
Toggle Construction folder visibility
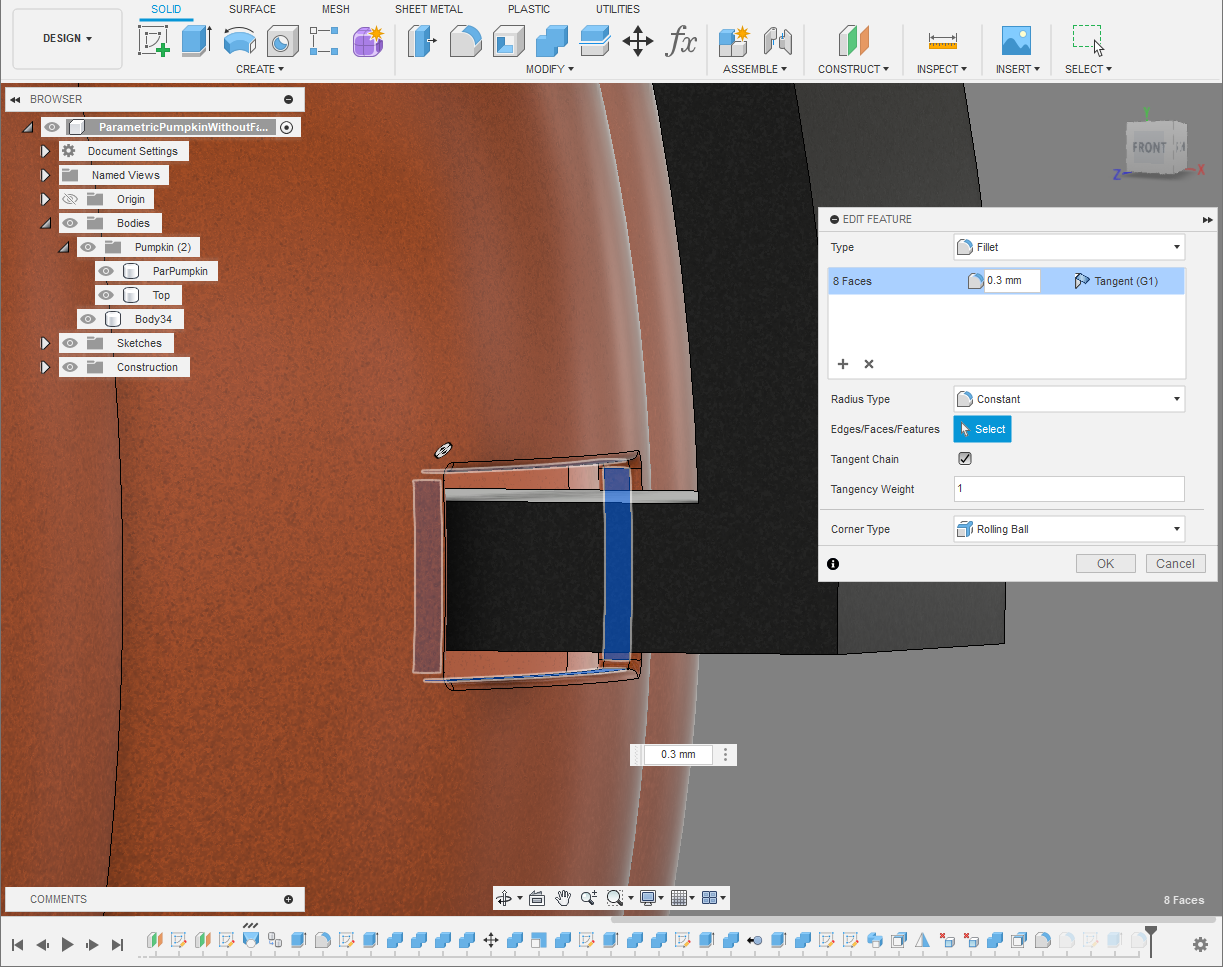click(x=70, y=367)
